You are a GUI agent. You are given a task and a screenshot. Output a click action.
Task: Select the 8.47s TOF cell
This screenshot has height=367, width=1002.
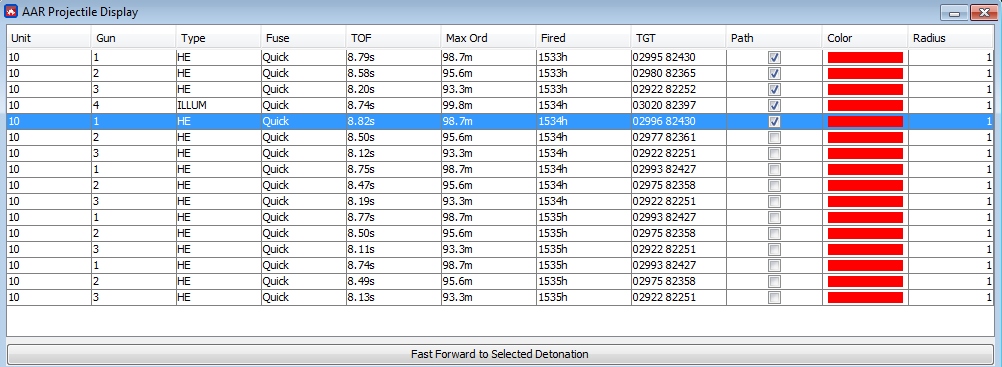point(393,185)
